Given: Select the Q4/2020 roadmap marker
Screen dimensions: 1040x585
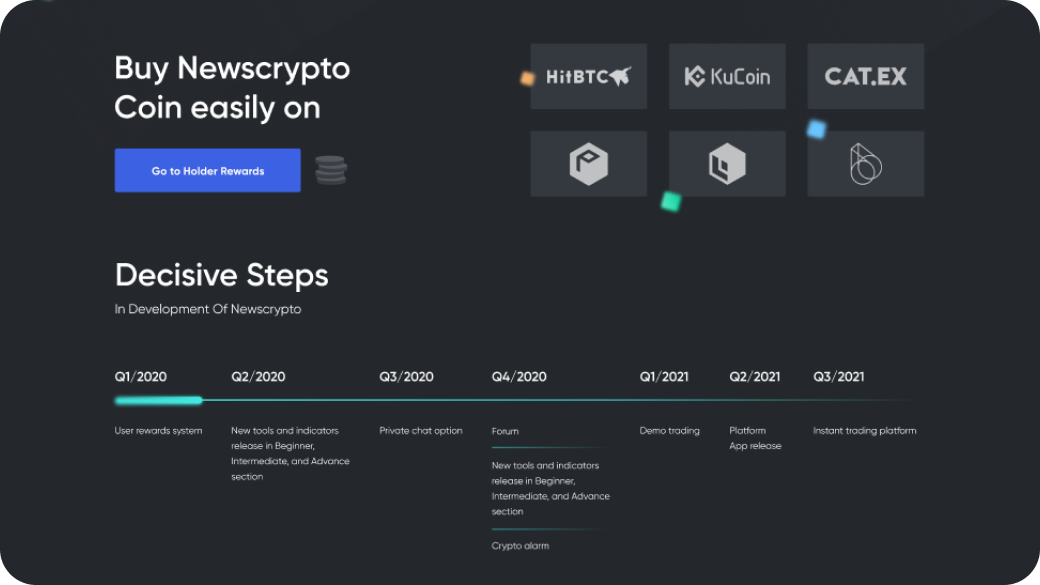Looking at the screenshot, I should (519, 377).
